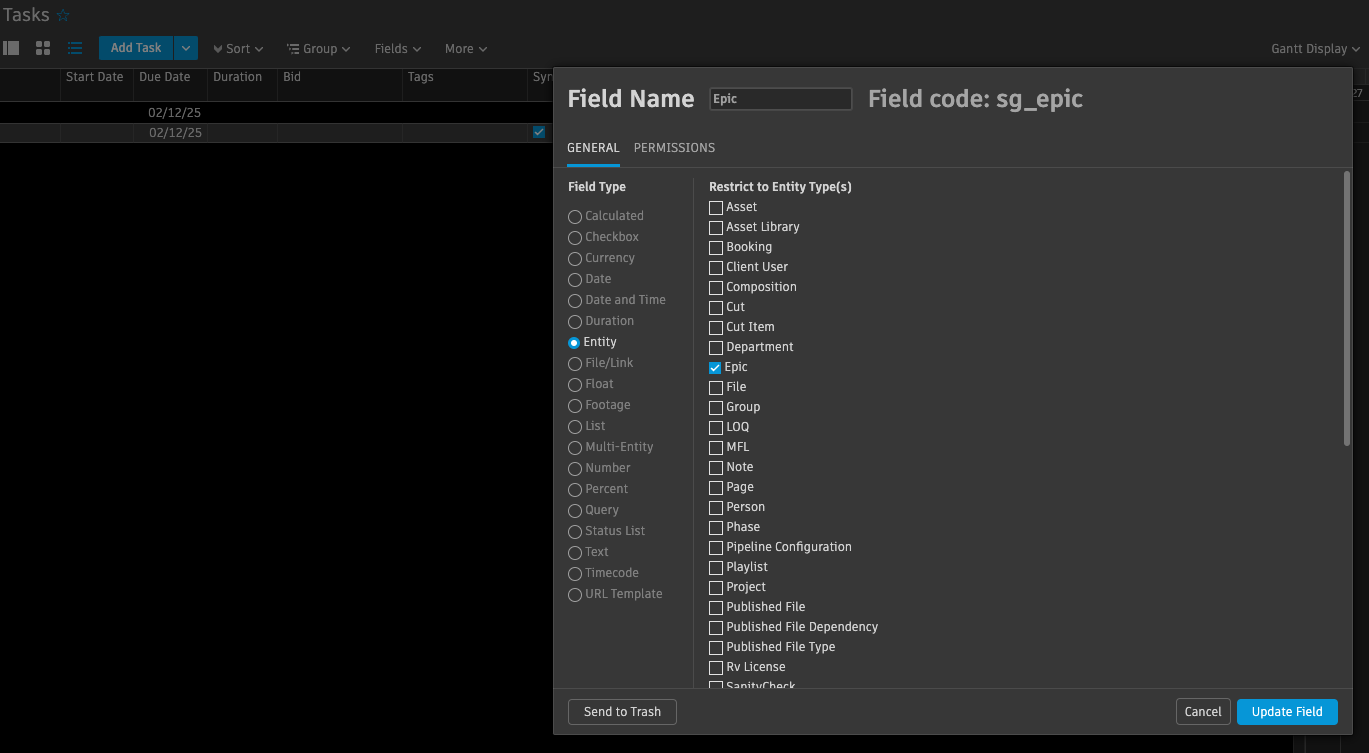Check the Asset entity type
Image resolution: width=1369 pixels, height=753 pixels.
[x=716, y=207]
